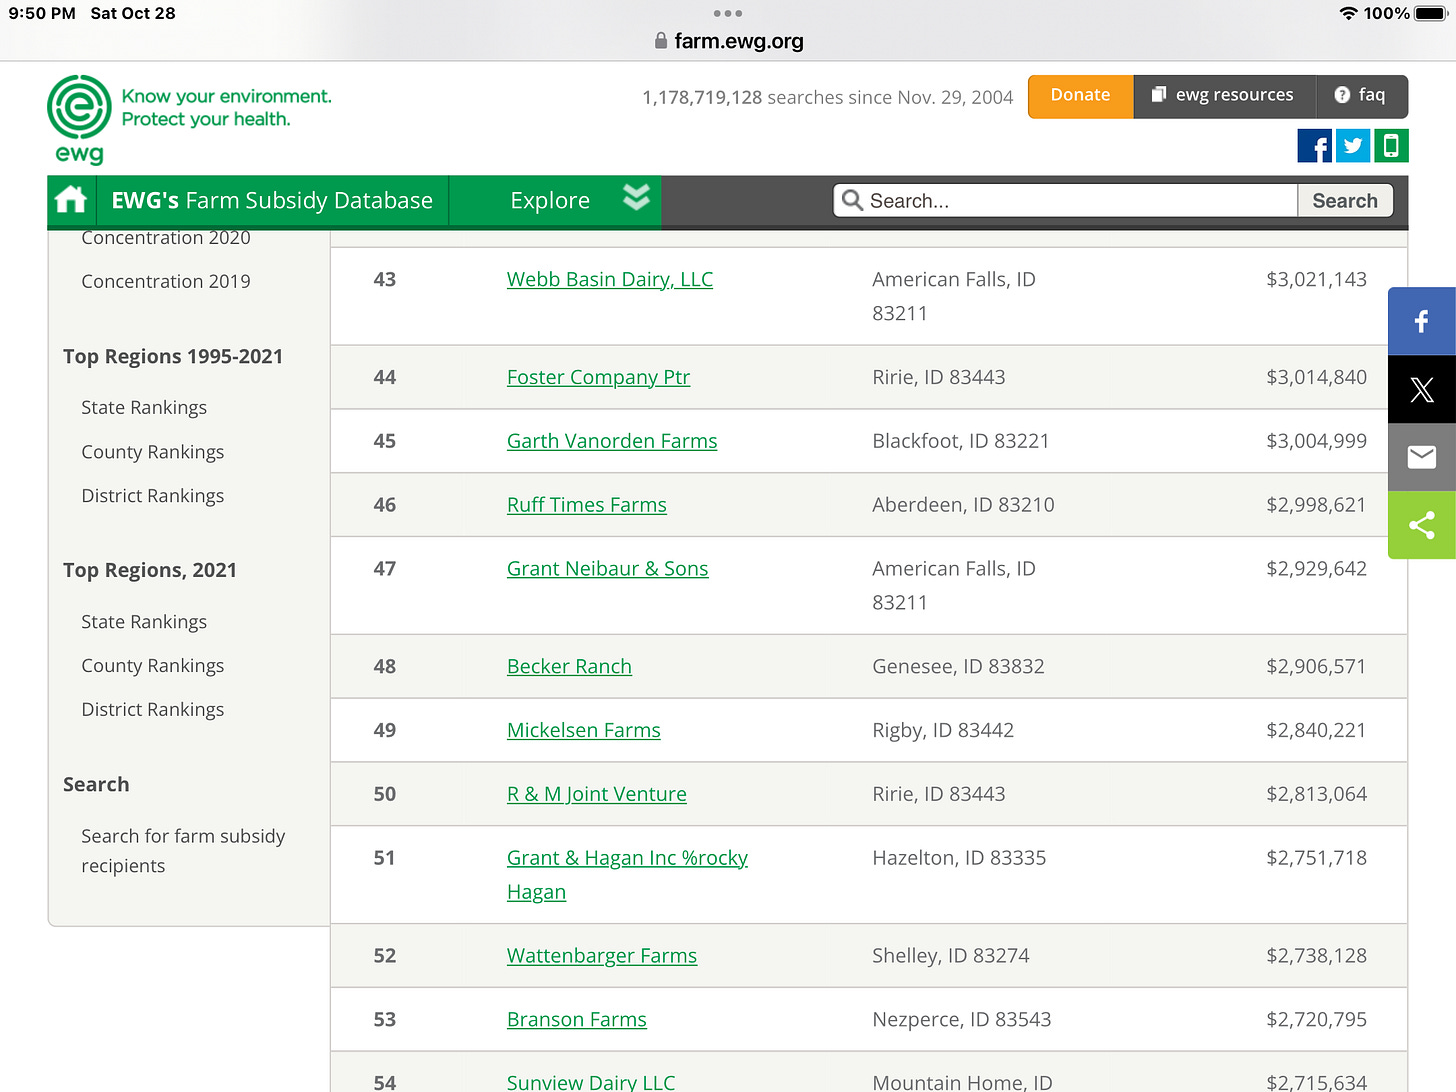This screenshot has height=1092, width=1456.
Task: Share via Facebook floating side button
Action: point(1422,321)
